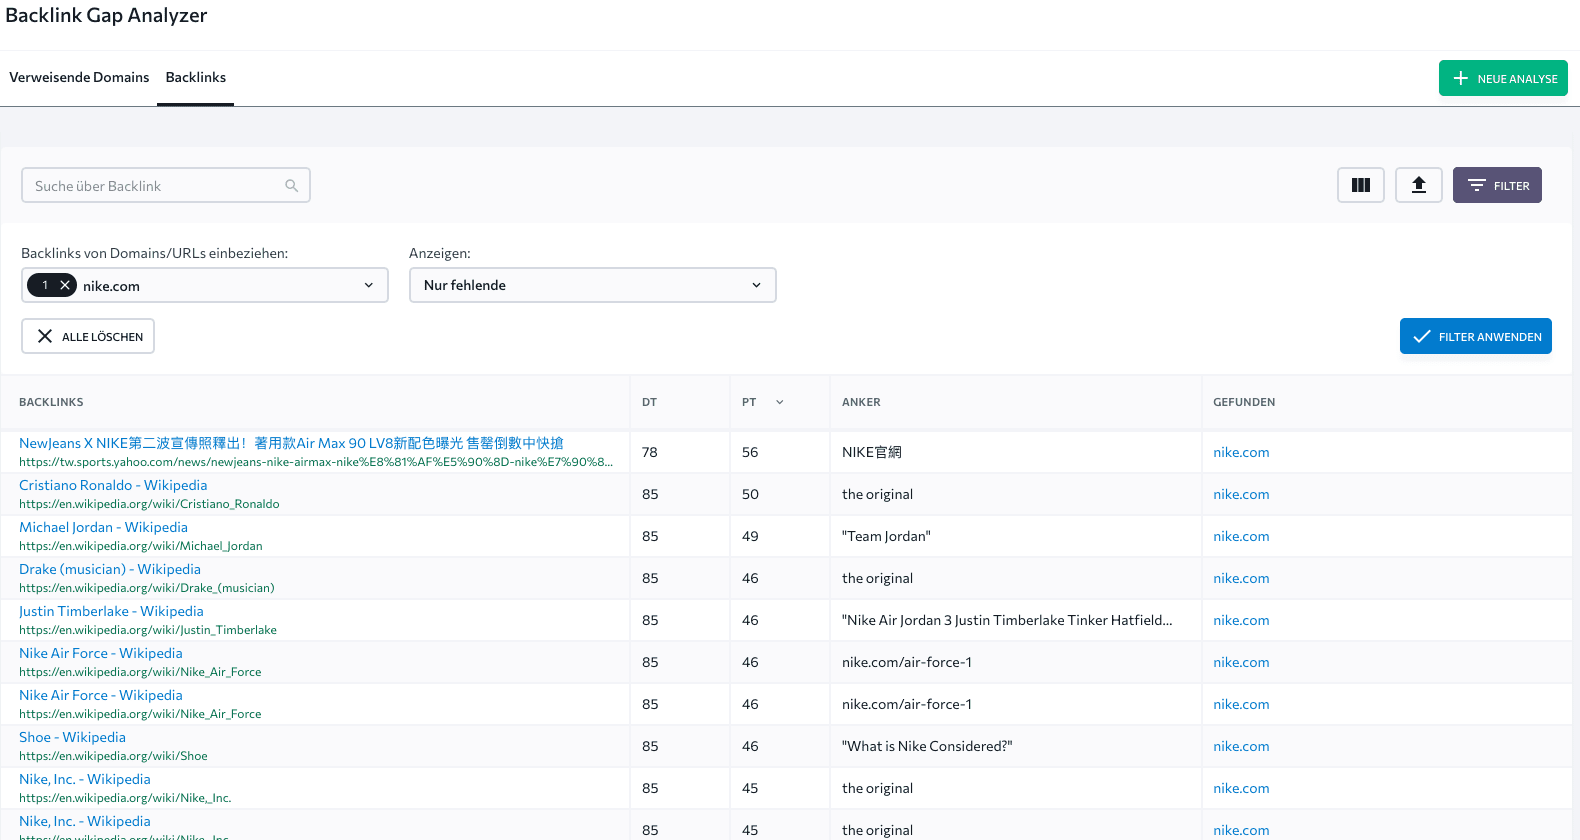Click the BACKLINKS column header

[51, 402]
